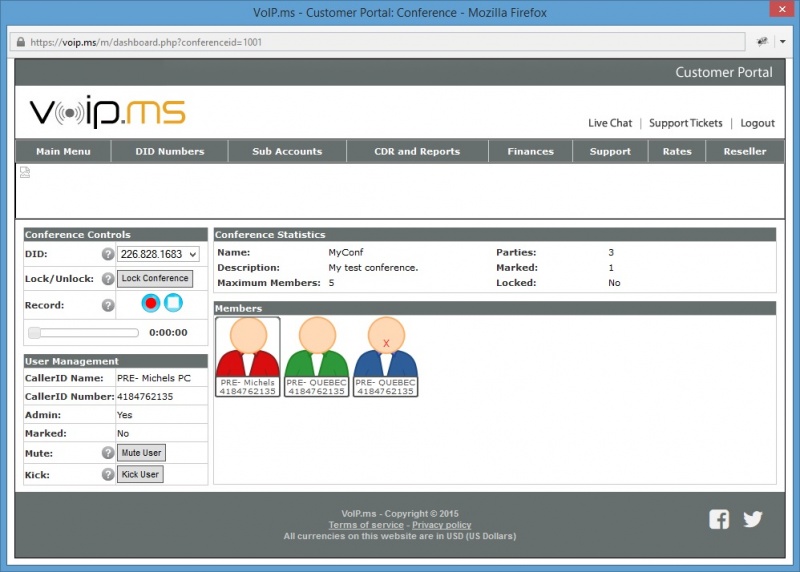Viewport: 800px width, 572px height.
Task: Click the Lock Conference button
Action: coord(155,279)
